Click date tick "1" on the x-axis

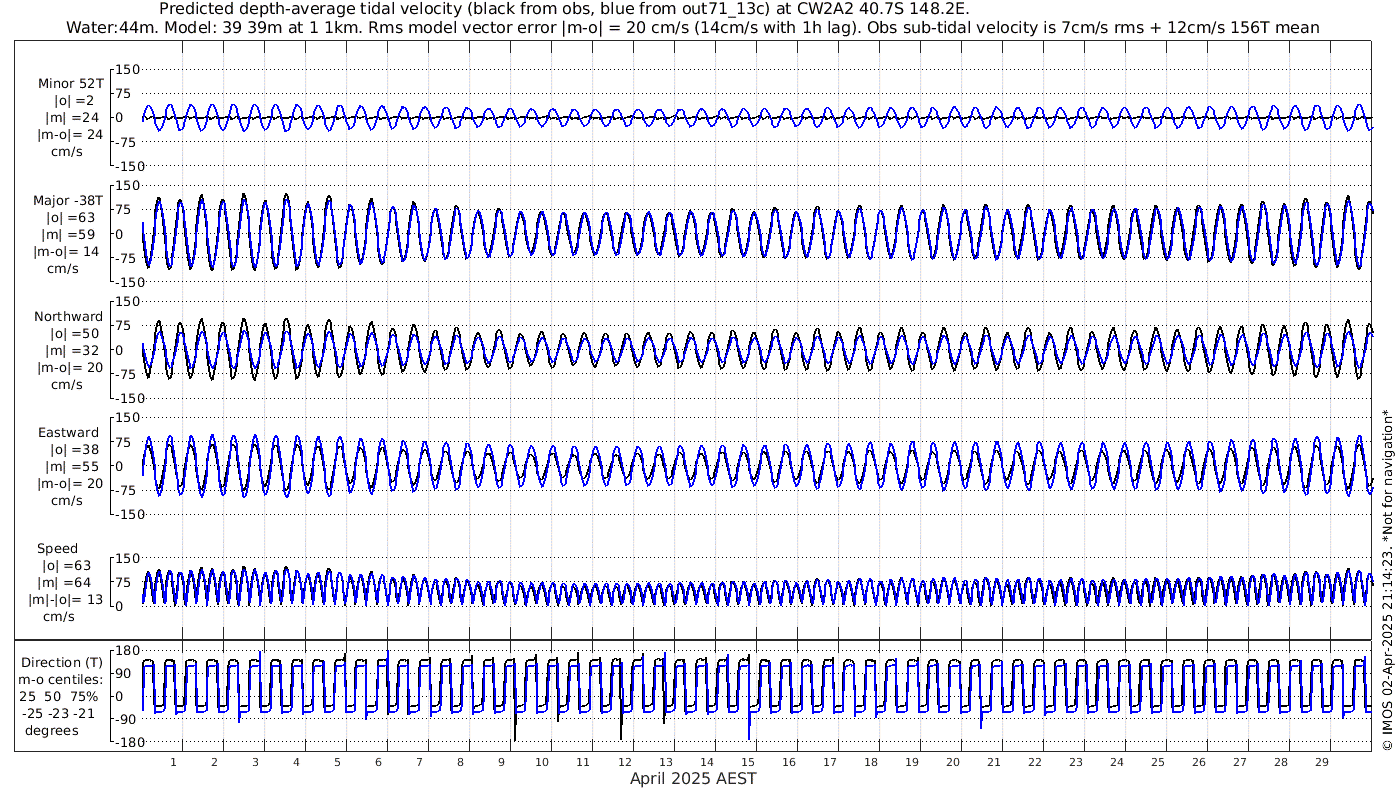coord(173,762)
